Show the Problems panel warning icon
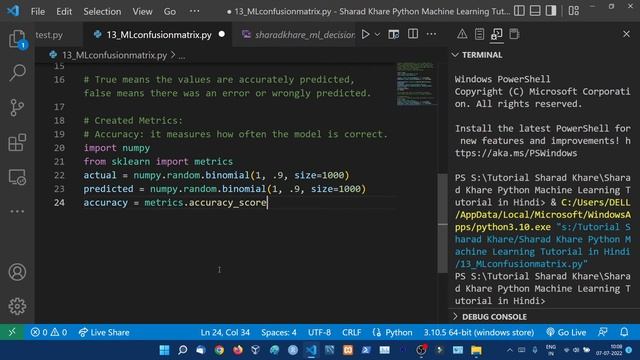Image resolution: width=640 pixels, height=360 pixels. [x=462, y=34]
